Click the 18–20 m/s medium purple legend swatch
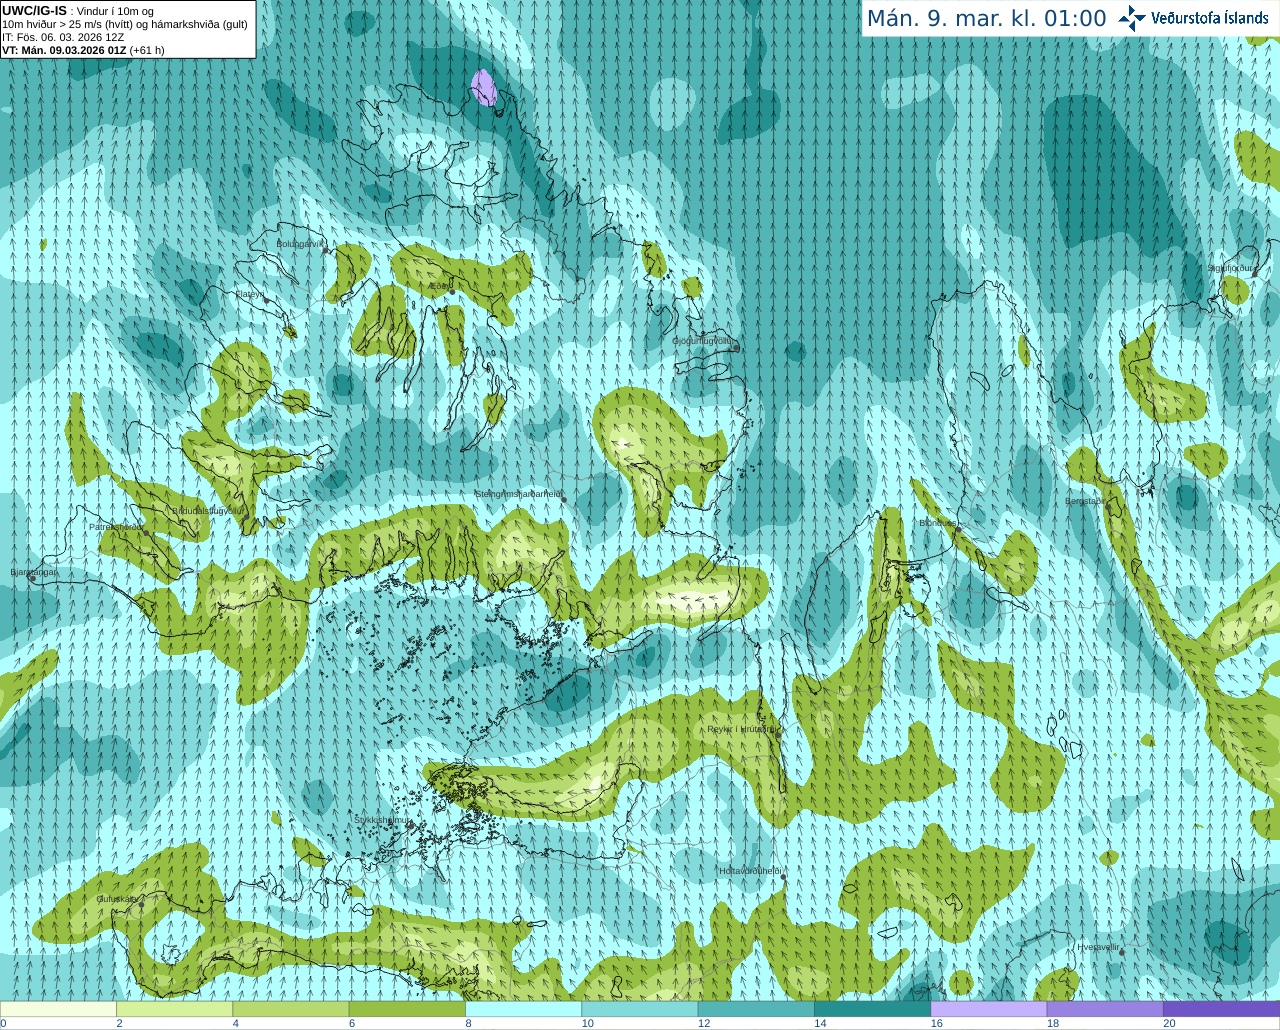 tap(1105, 1009)
